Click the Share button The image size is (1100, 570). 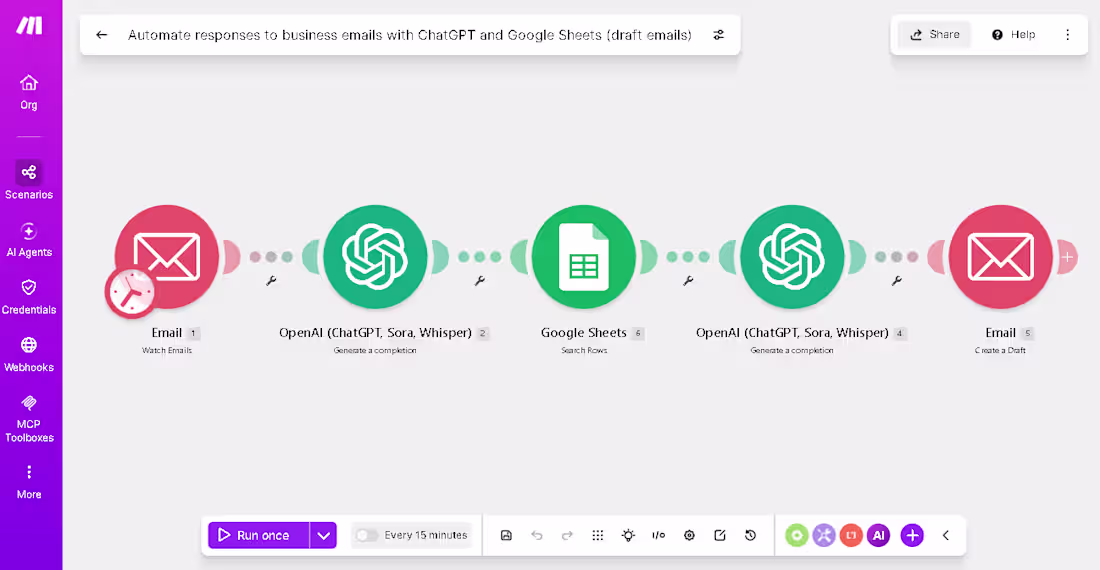coord(934,34)
